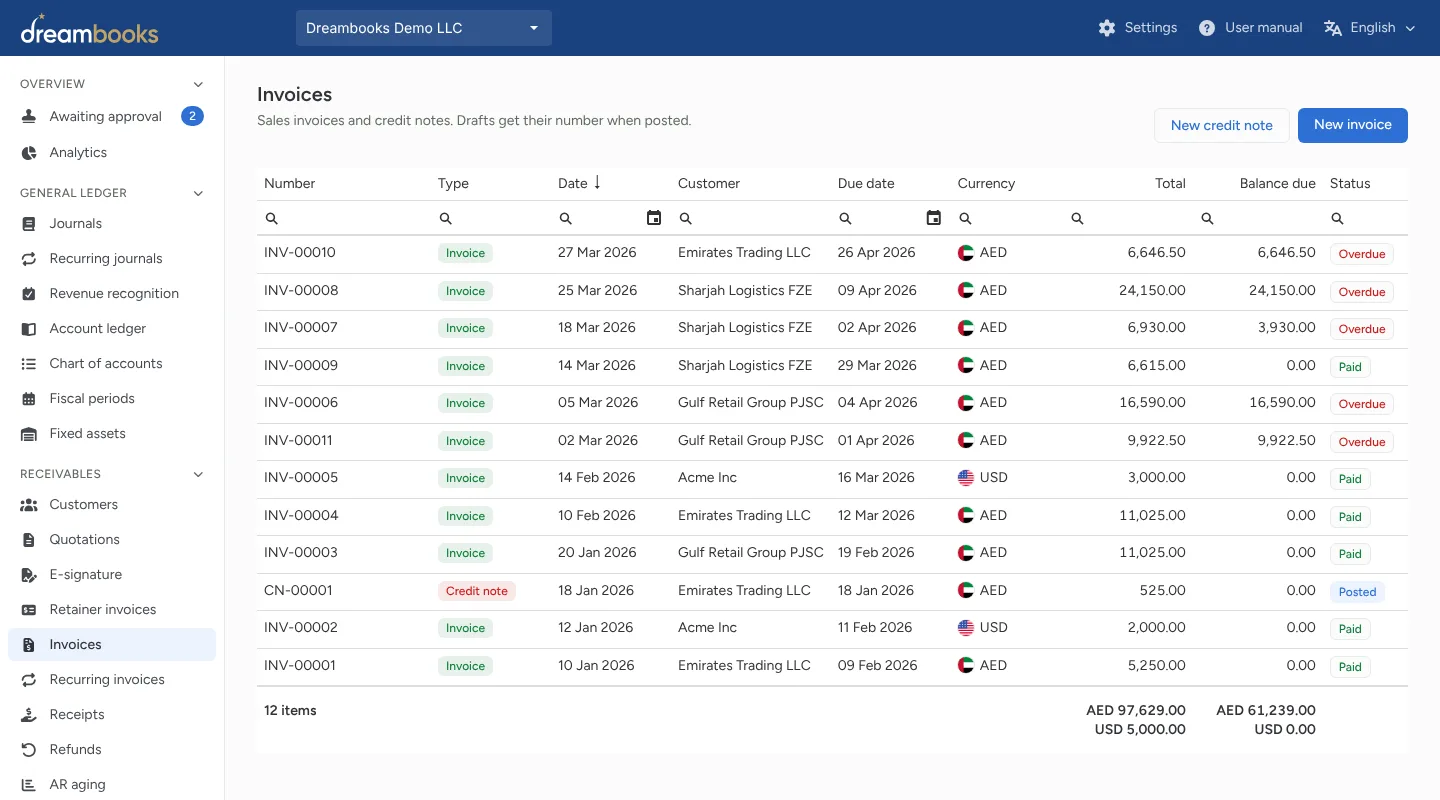Open Recurring invoices in the sidebar
Screen dimensions: 1440x800
point(112,680)
